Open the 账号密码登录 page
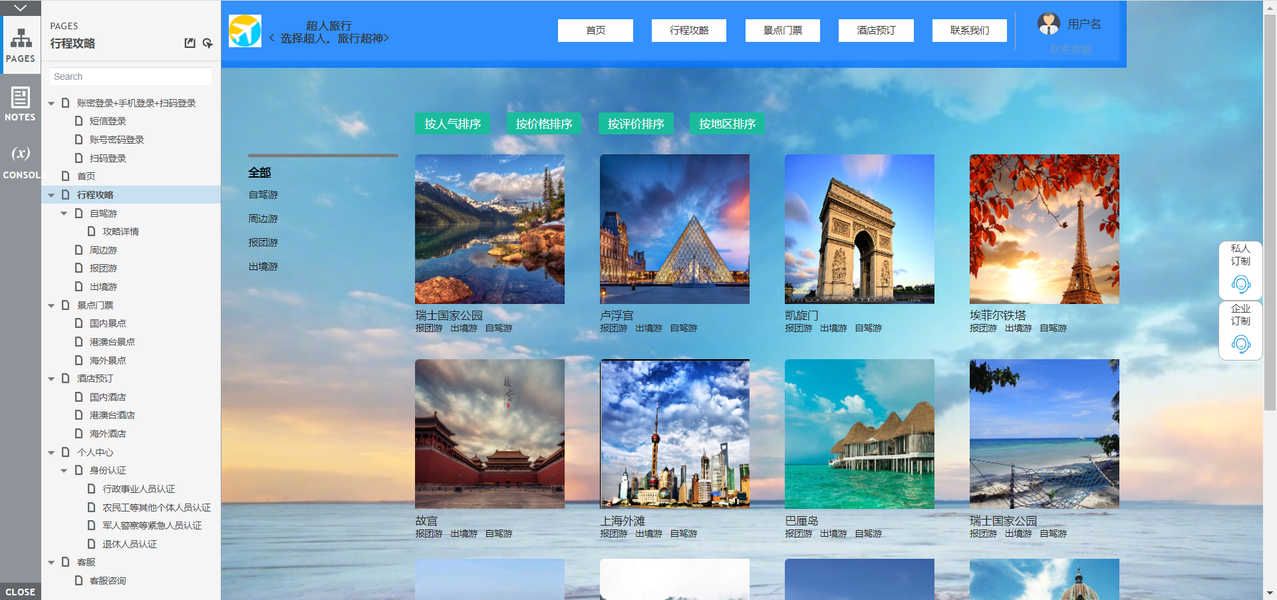The height and width of the screenshot is (600, 1277). pyautogui.click(x=116, y=140)
